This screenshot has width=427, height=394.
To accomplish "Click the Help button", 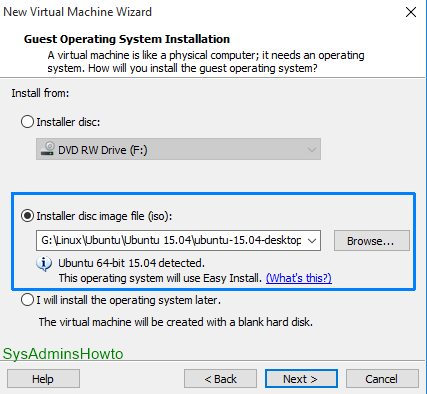I will click(x=43, y=379).
